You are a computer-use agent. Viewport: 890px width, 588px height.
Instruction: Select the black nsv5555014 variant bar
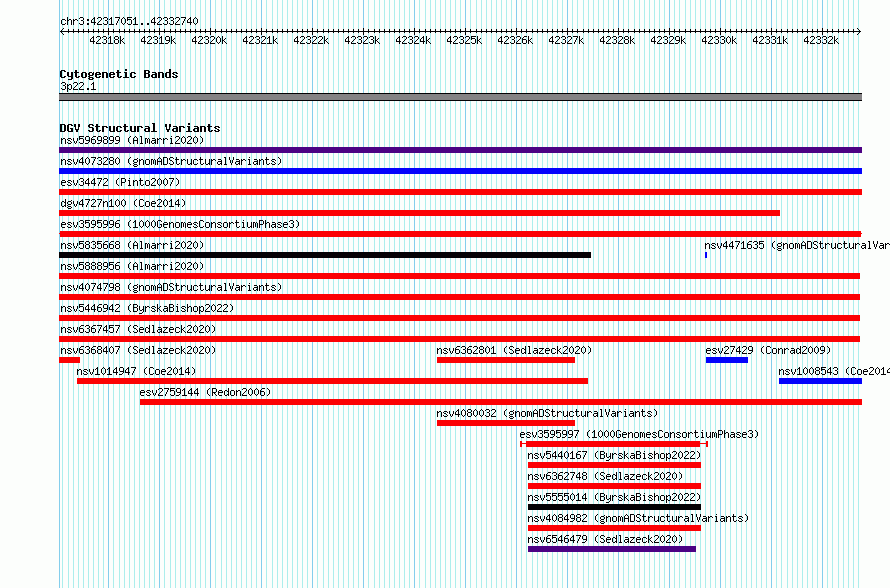(614, 507)
